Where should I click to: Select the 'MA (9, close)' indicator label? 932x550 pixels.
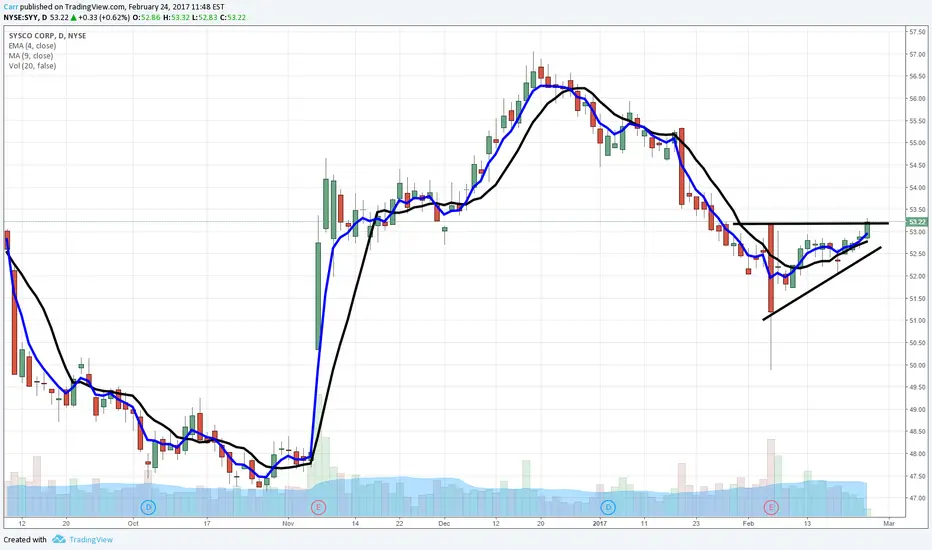coord(31,56)
